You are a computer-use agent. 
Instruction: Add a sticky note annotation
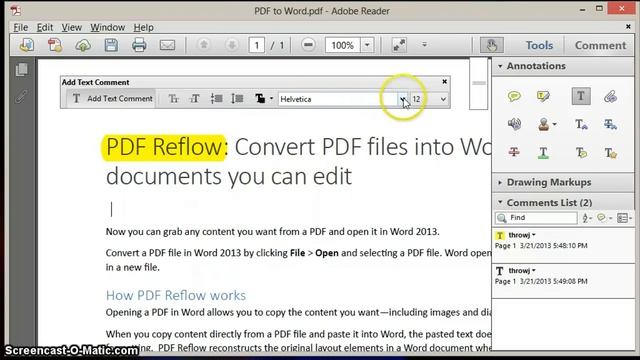click(x=514, y=96)
